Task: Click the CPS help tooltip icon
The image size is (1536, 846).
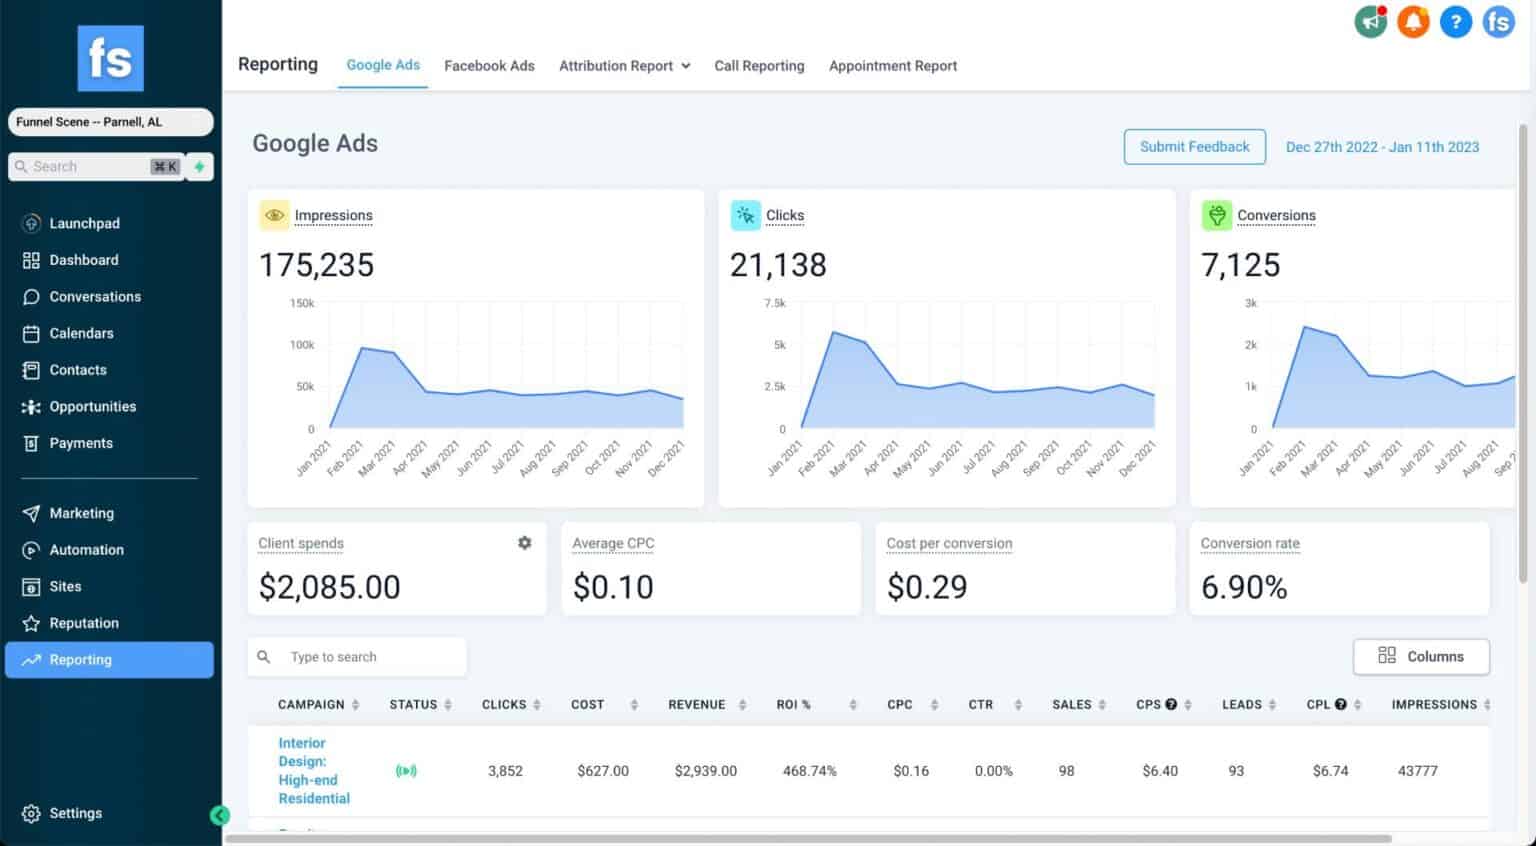Action: [1171, 705]
